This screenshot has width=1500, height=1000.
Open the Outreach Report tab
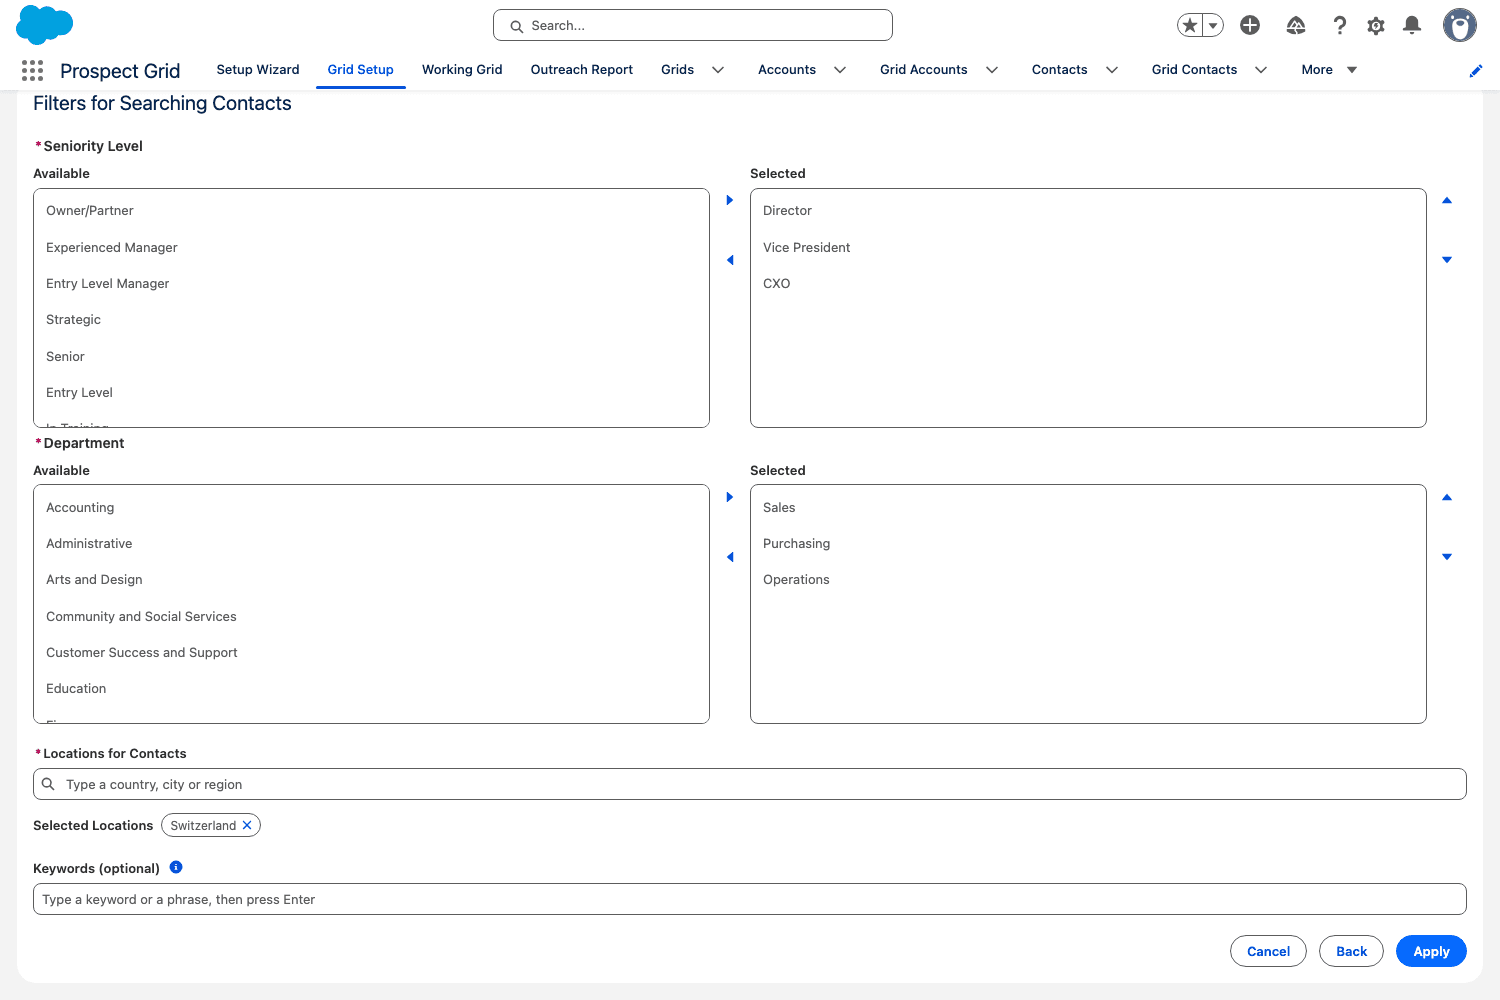click(x=582, y=70)
